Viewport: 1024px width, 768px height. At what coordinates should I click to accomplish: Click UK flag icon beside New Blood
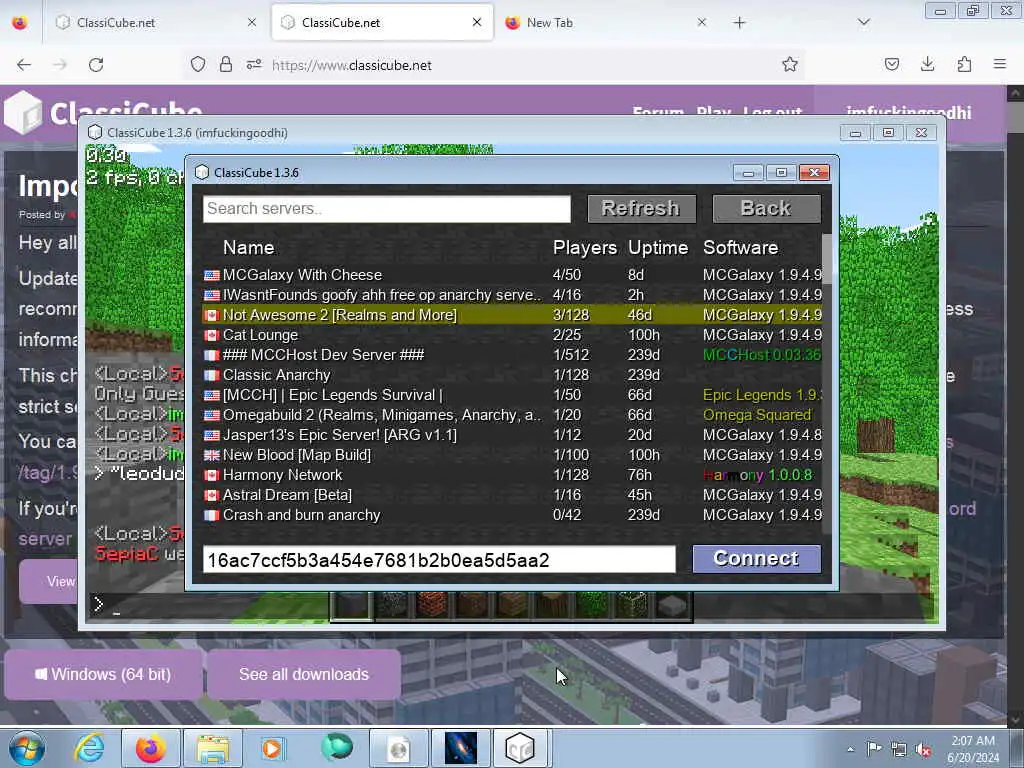[x=212, y=456]
